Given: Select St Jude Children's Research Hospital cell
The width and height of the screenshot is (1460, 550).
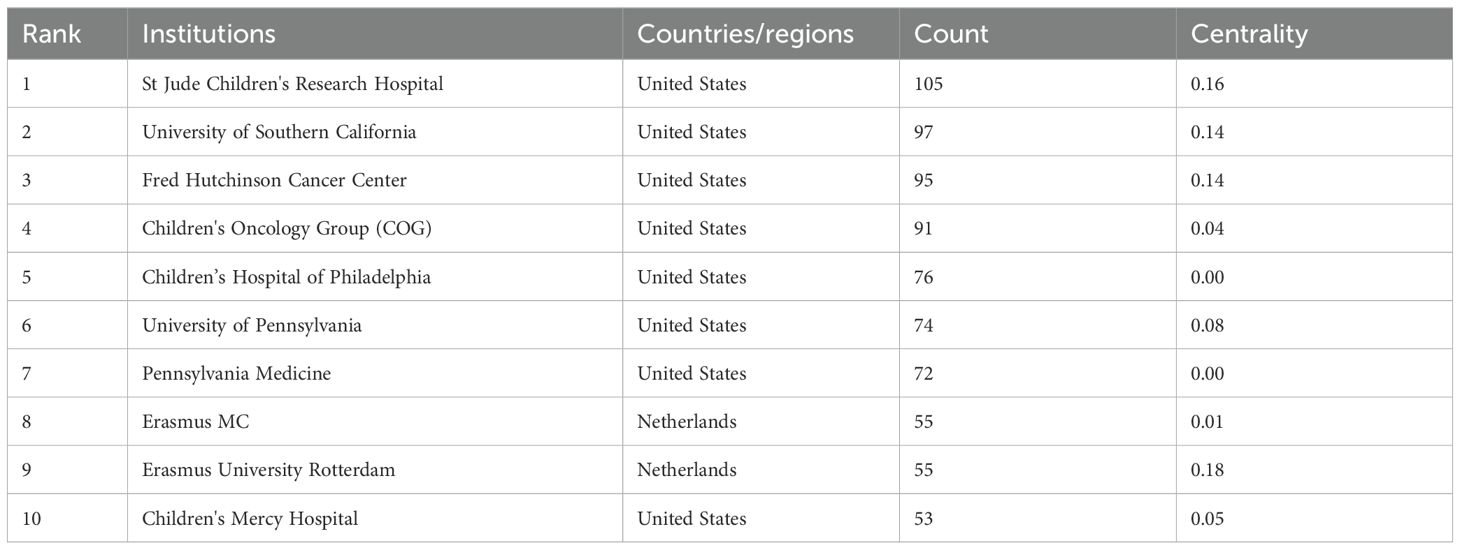Looking at the screenshot, I should (x=375, y=84).
